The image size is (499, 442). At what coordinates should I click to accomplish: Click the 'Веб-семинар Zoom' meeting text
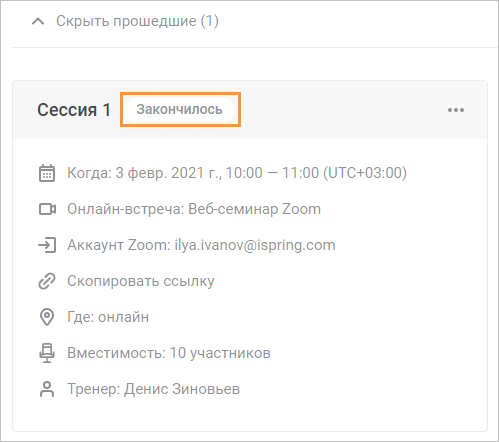(x=254, y=209)
